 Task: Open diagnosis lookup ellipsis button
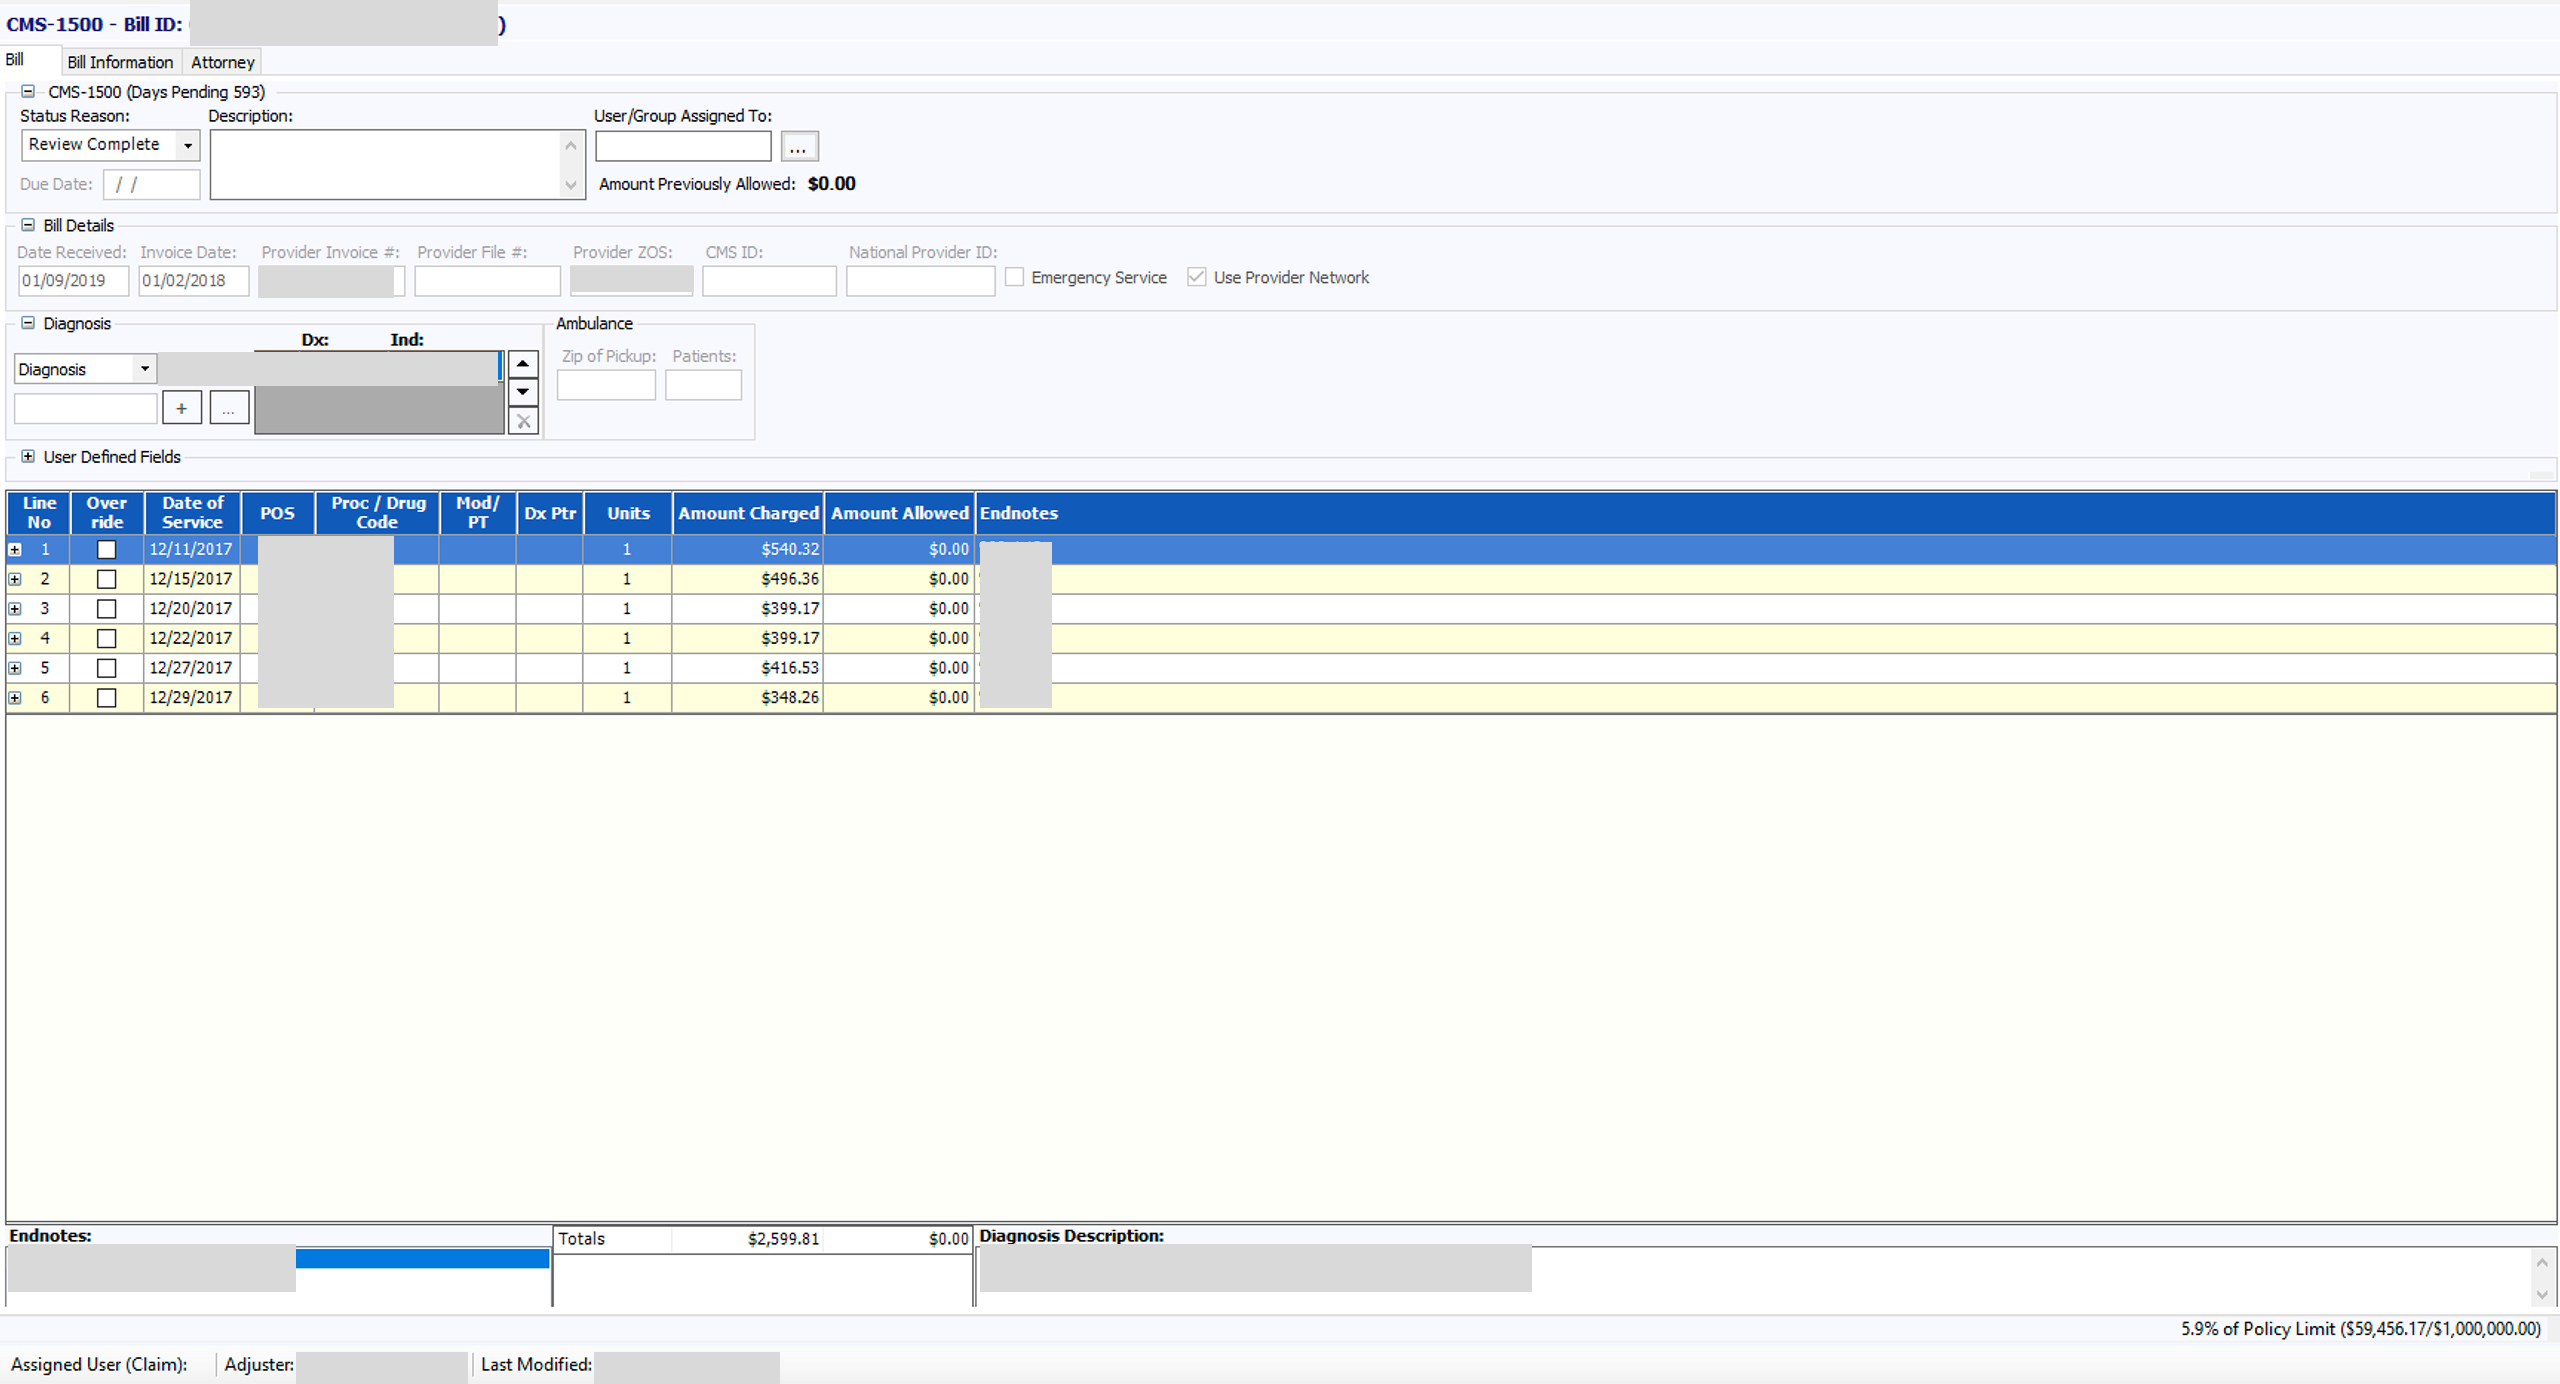click(229, 408)
